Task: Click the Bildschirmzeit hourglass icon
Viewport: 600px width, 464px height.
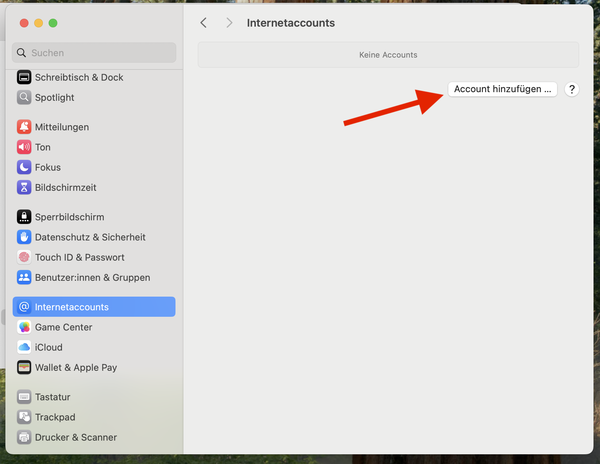Action: (x=25, y=187)
